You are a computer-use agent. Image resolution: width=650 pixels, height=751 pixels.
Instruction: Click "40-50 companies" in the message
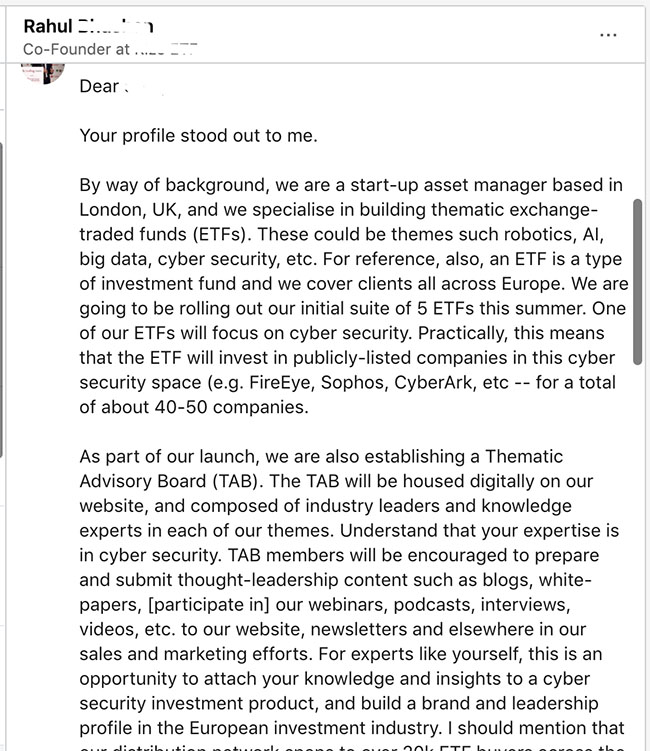218,407
